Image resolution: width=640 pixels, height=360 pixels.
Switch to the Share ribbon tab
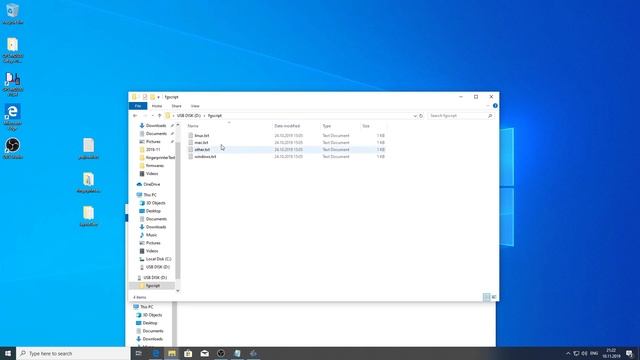176,106
